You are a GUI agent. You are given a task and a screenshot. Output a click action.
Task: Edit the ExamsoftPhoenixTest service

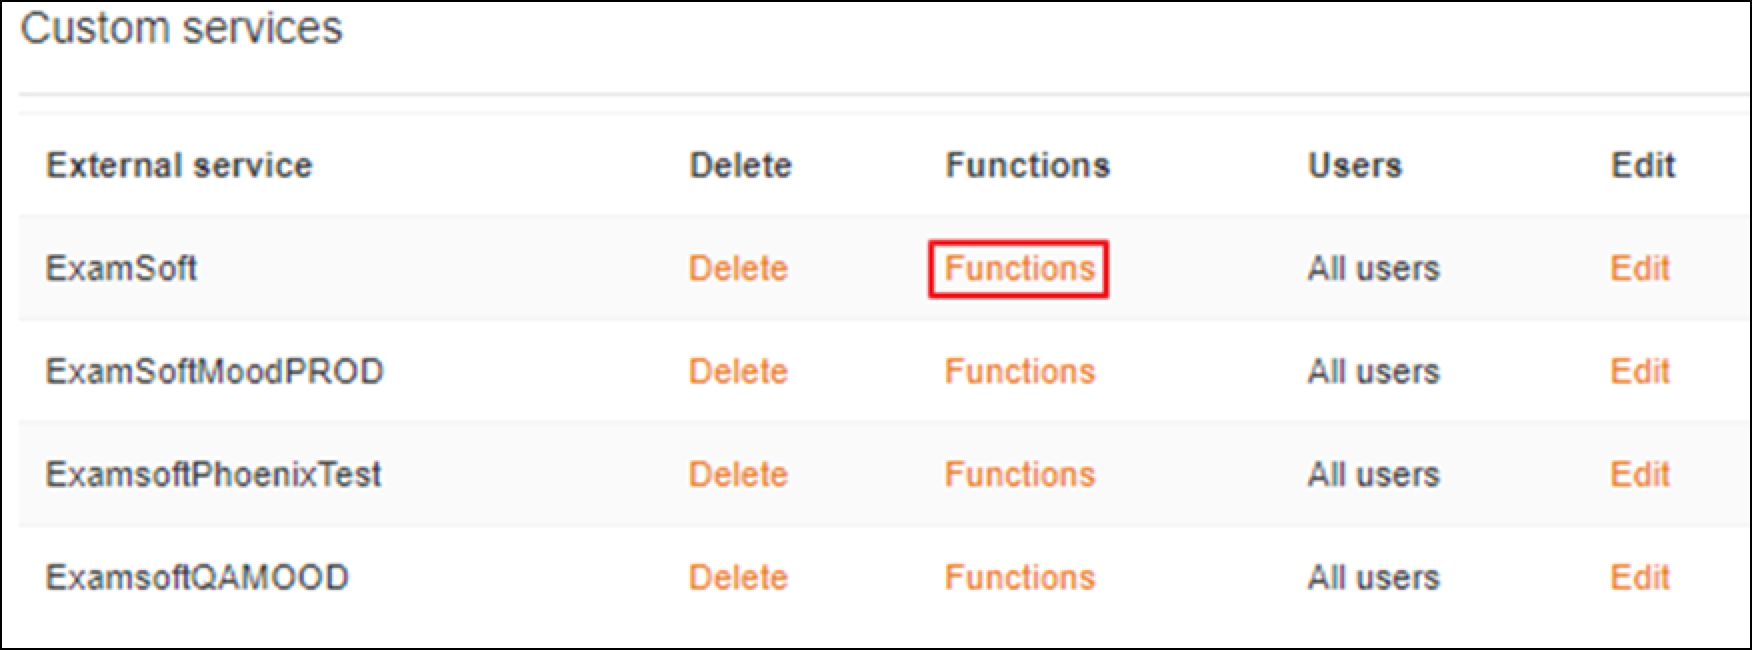pos(1640,474)
